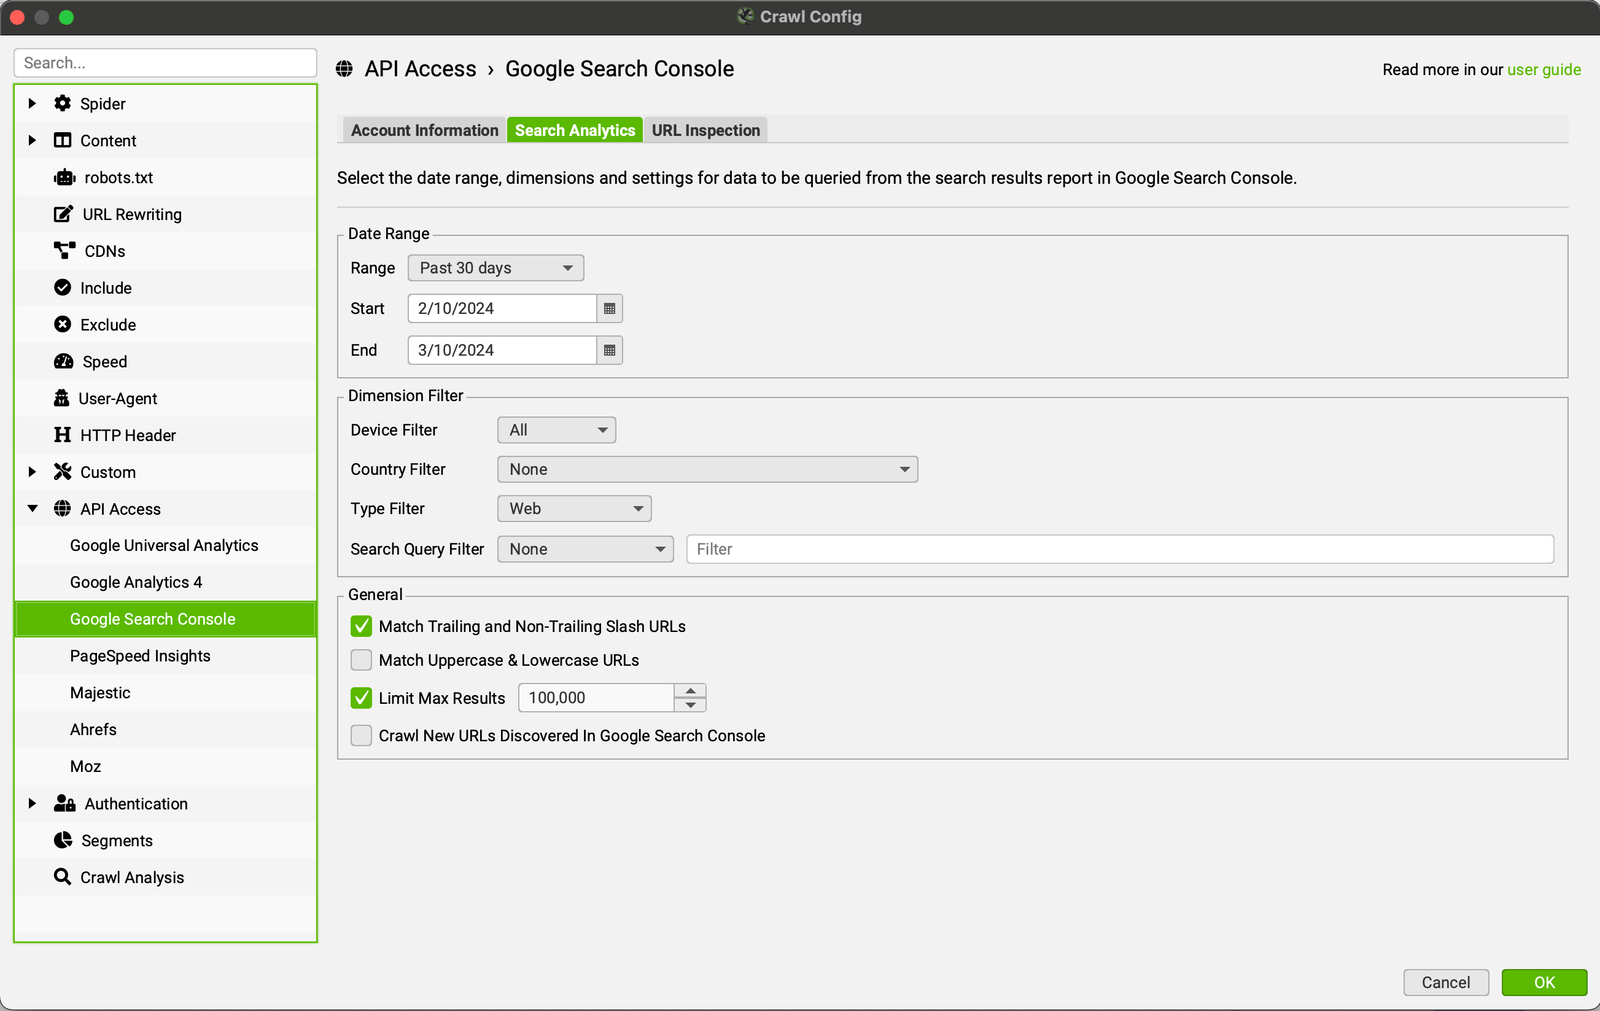
Task: Click the user guide link
Action: (x=1543, y=69)
